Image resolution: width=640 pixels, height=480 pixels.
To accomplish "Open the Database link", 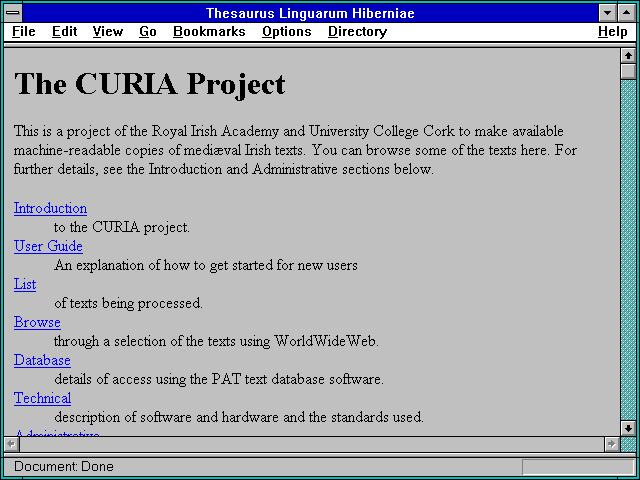I will [42, 360].
